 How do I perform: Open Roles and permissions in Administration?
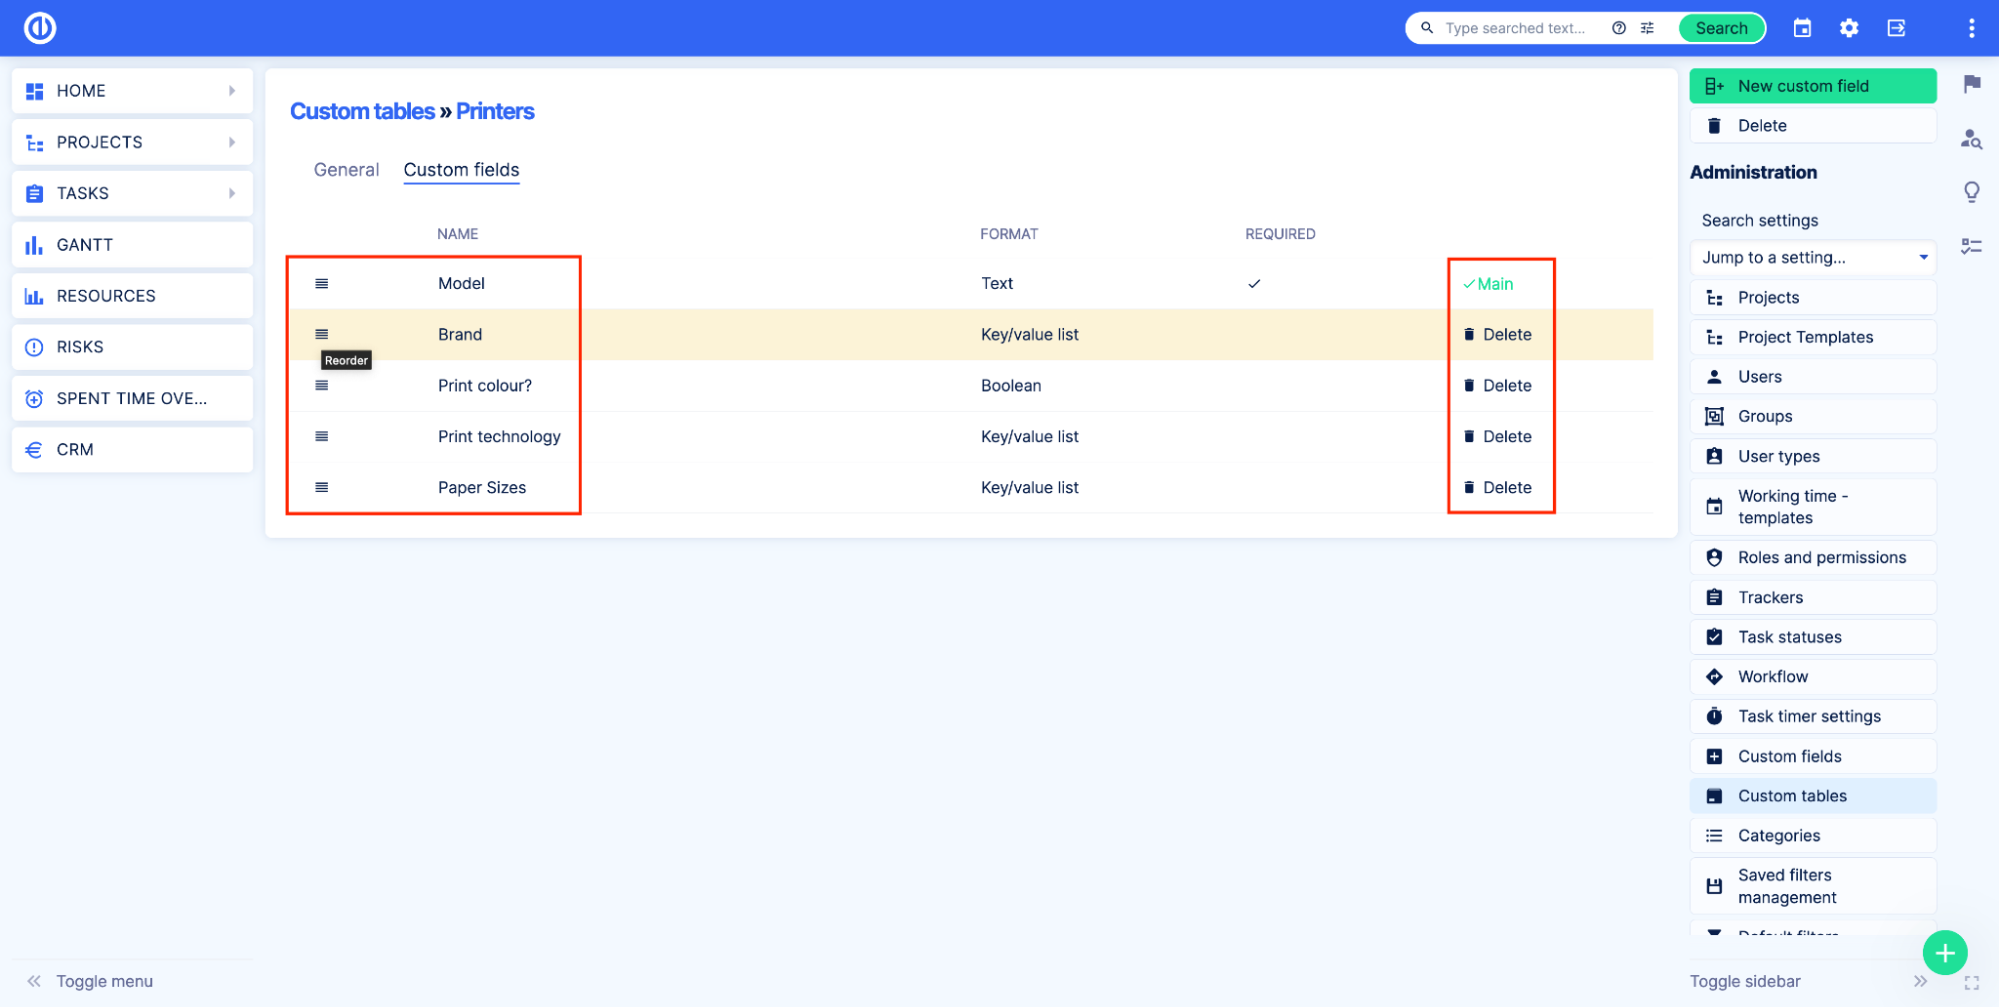click(x=1820, y=558)
